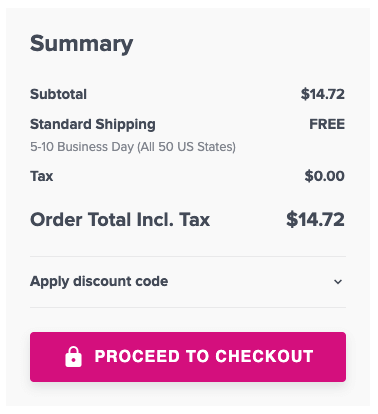Click the divider line above discount code

pos(188,257)
